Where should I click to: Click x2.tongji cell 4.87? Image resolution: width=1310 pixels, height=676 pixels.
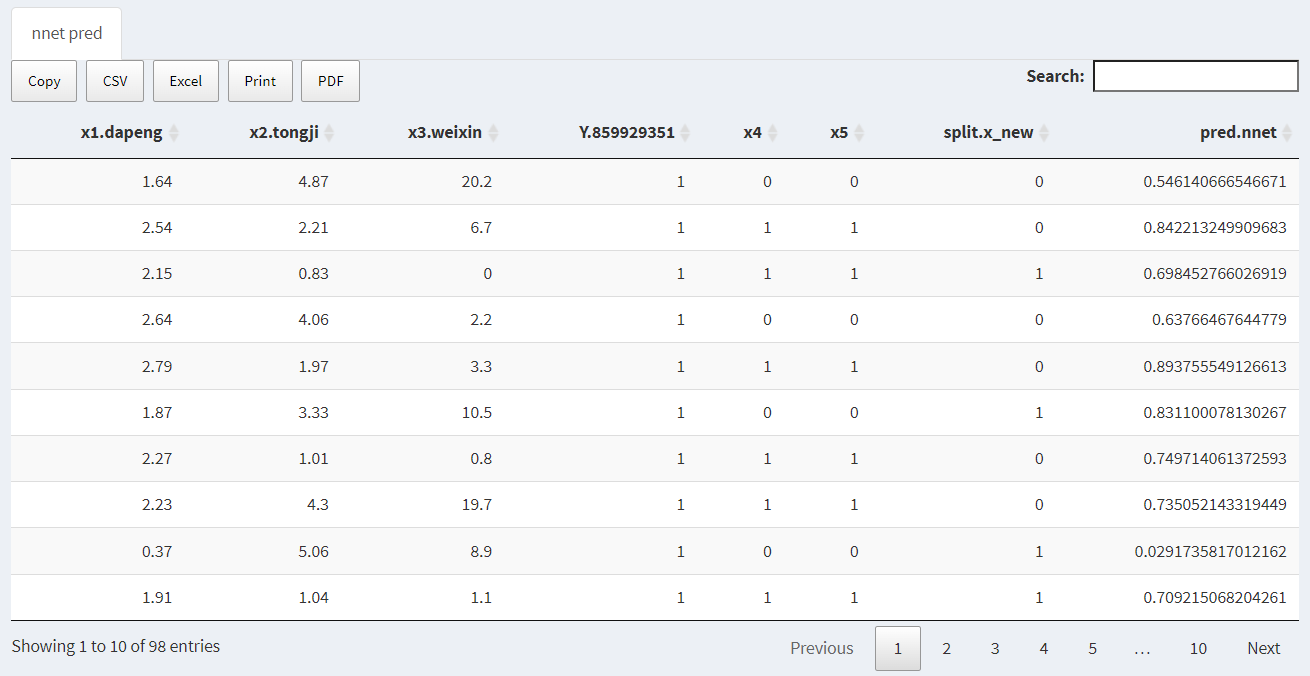[313, 182]
